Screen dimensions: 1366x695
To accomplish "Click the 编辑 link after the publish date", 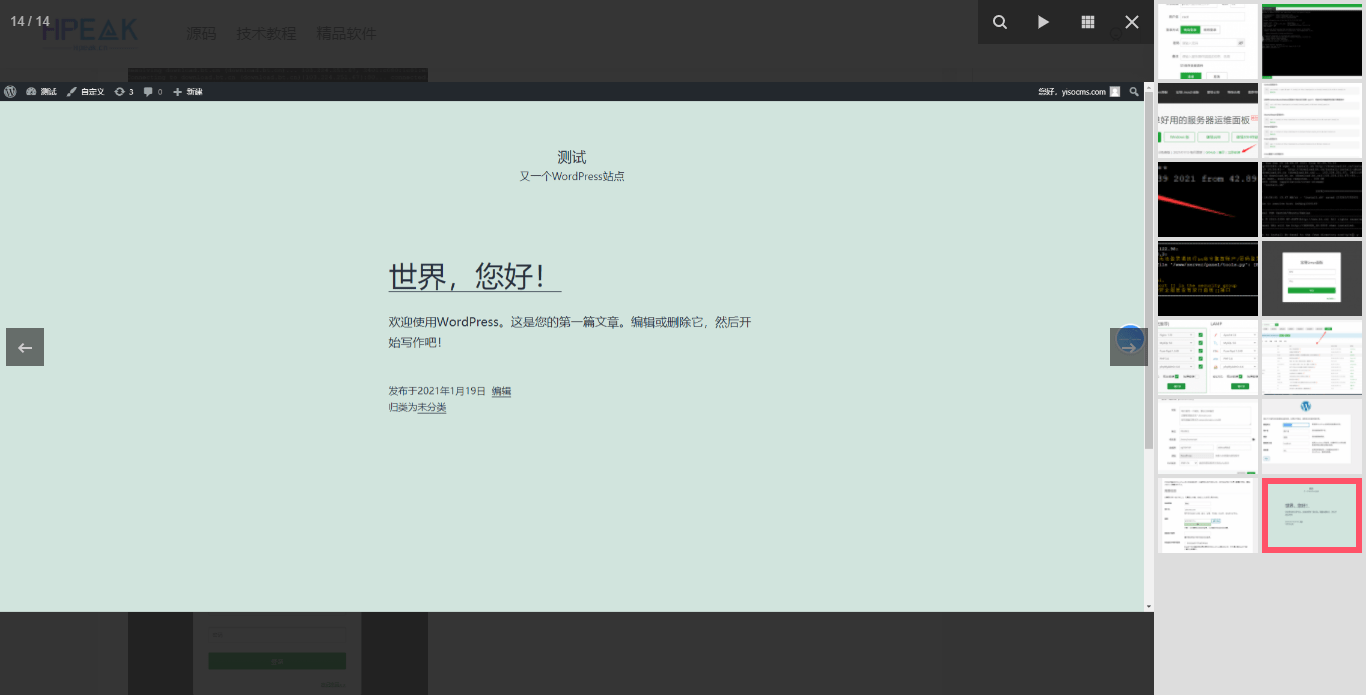I will point(500,391).
